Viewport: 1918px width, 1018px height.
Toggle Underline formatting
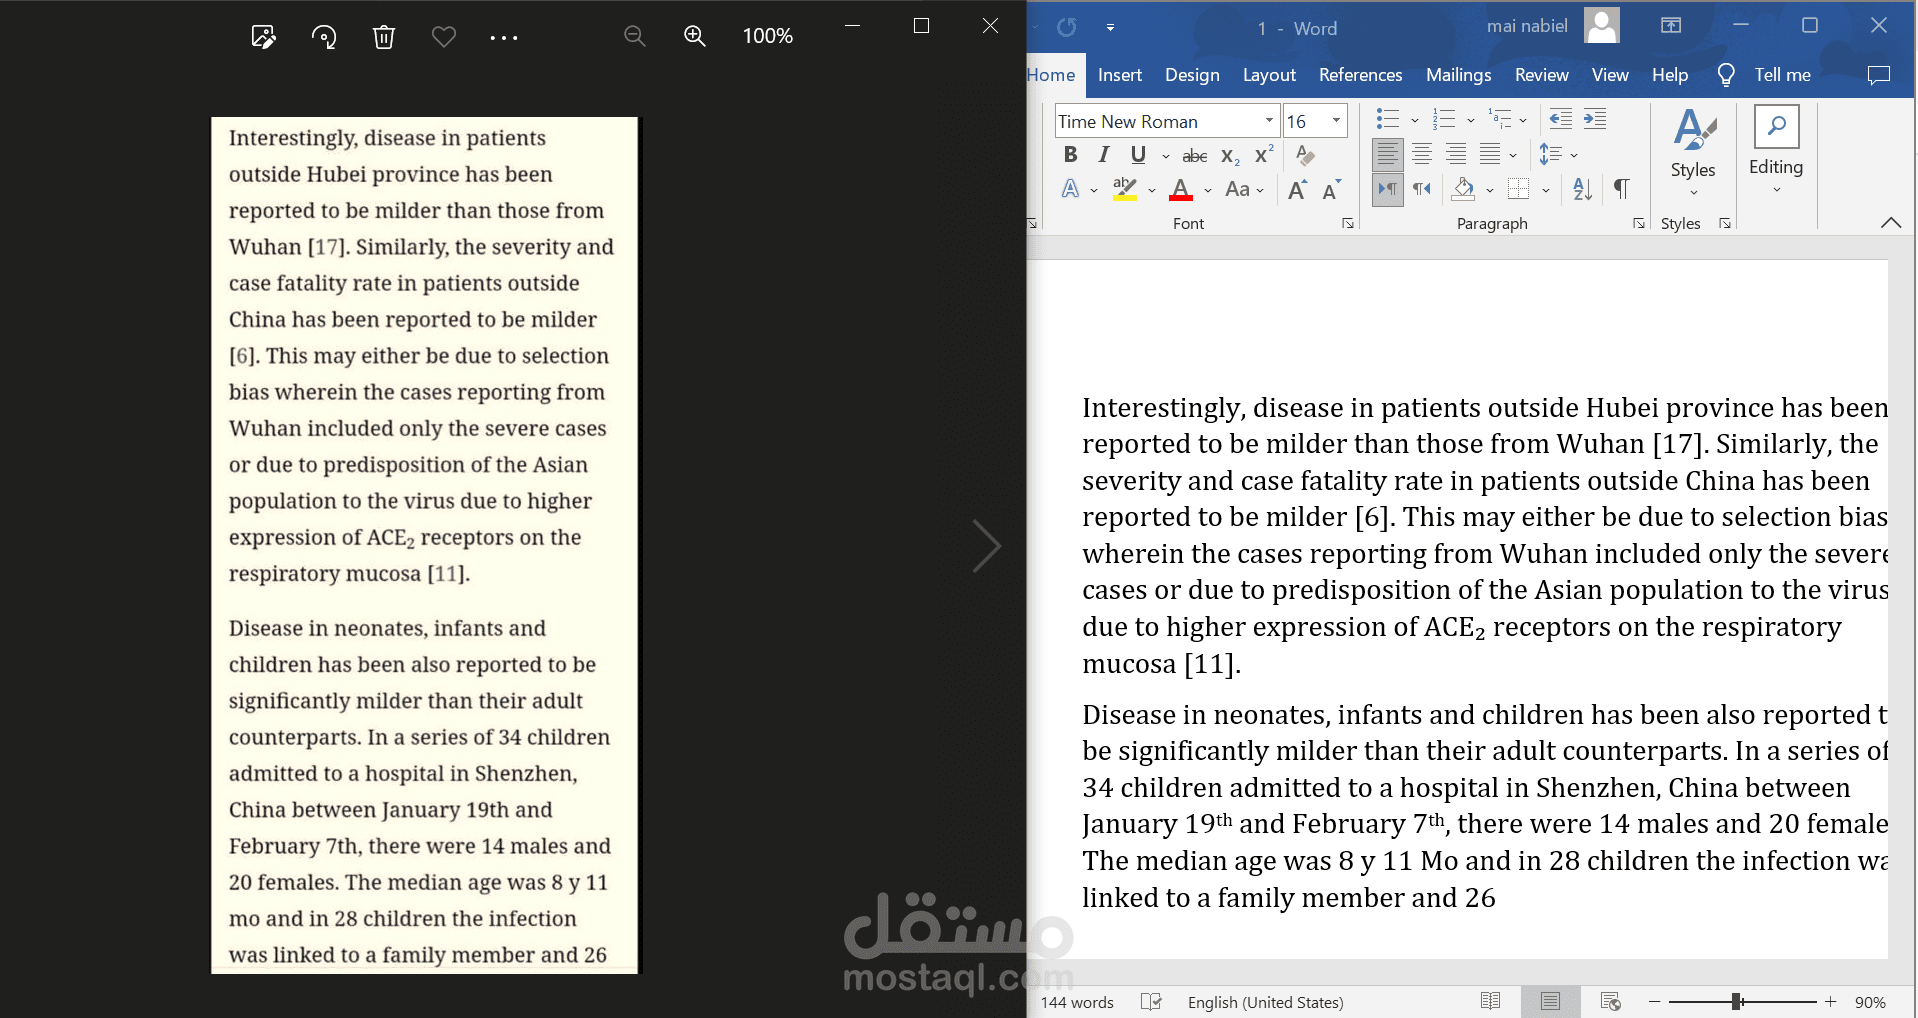(1138, 155)
